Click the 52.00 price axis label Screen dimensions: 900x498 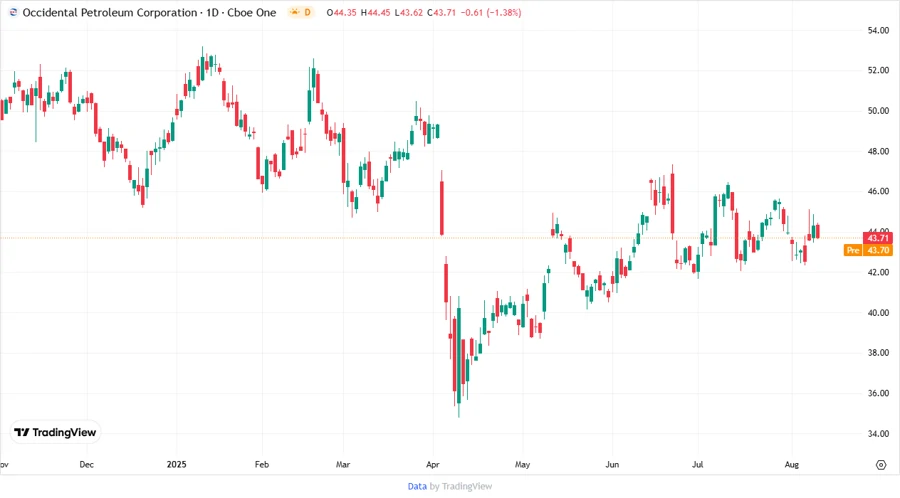[878, 71]
